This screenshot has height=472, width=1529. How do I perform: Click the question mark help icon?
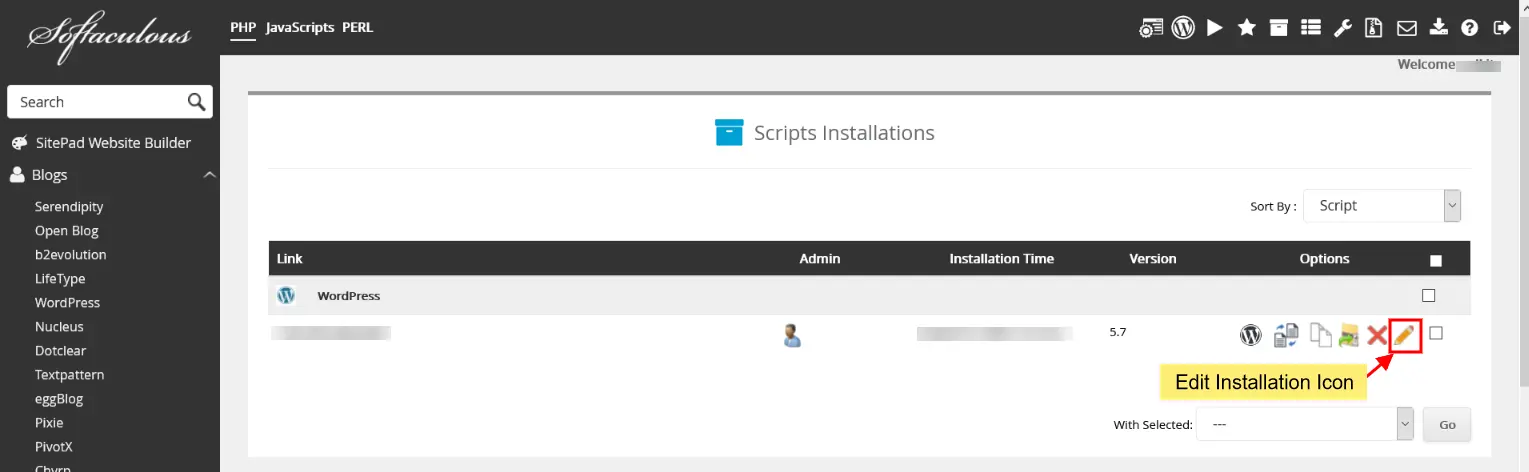(1469, 28)
